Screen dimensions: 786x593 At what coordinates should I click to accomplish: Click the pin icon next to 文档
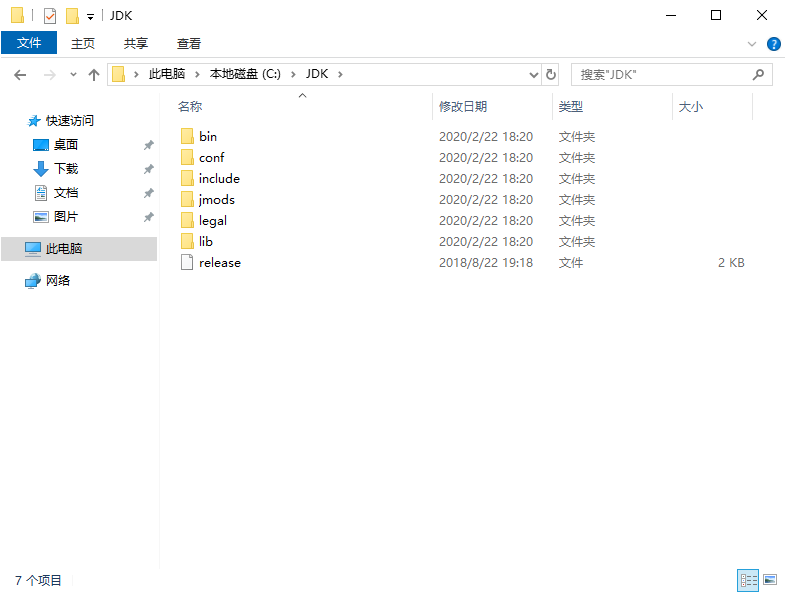(148, 193)
